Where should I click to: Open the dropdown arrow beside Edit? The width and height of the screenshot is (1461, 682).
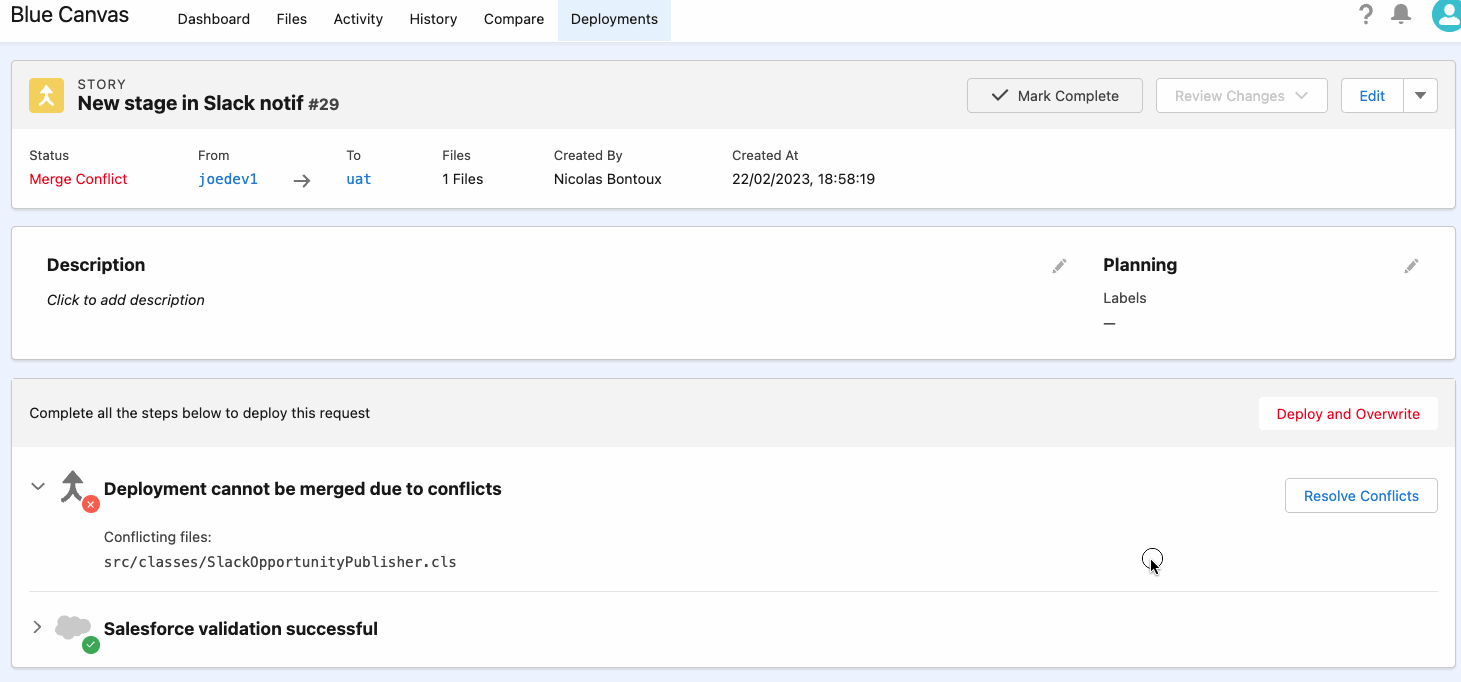[1420, 95]
